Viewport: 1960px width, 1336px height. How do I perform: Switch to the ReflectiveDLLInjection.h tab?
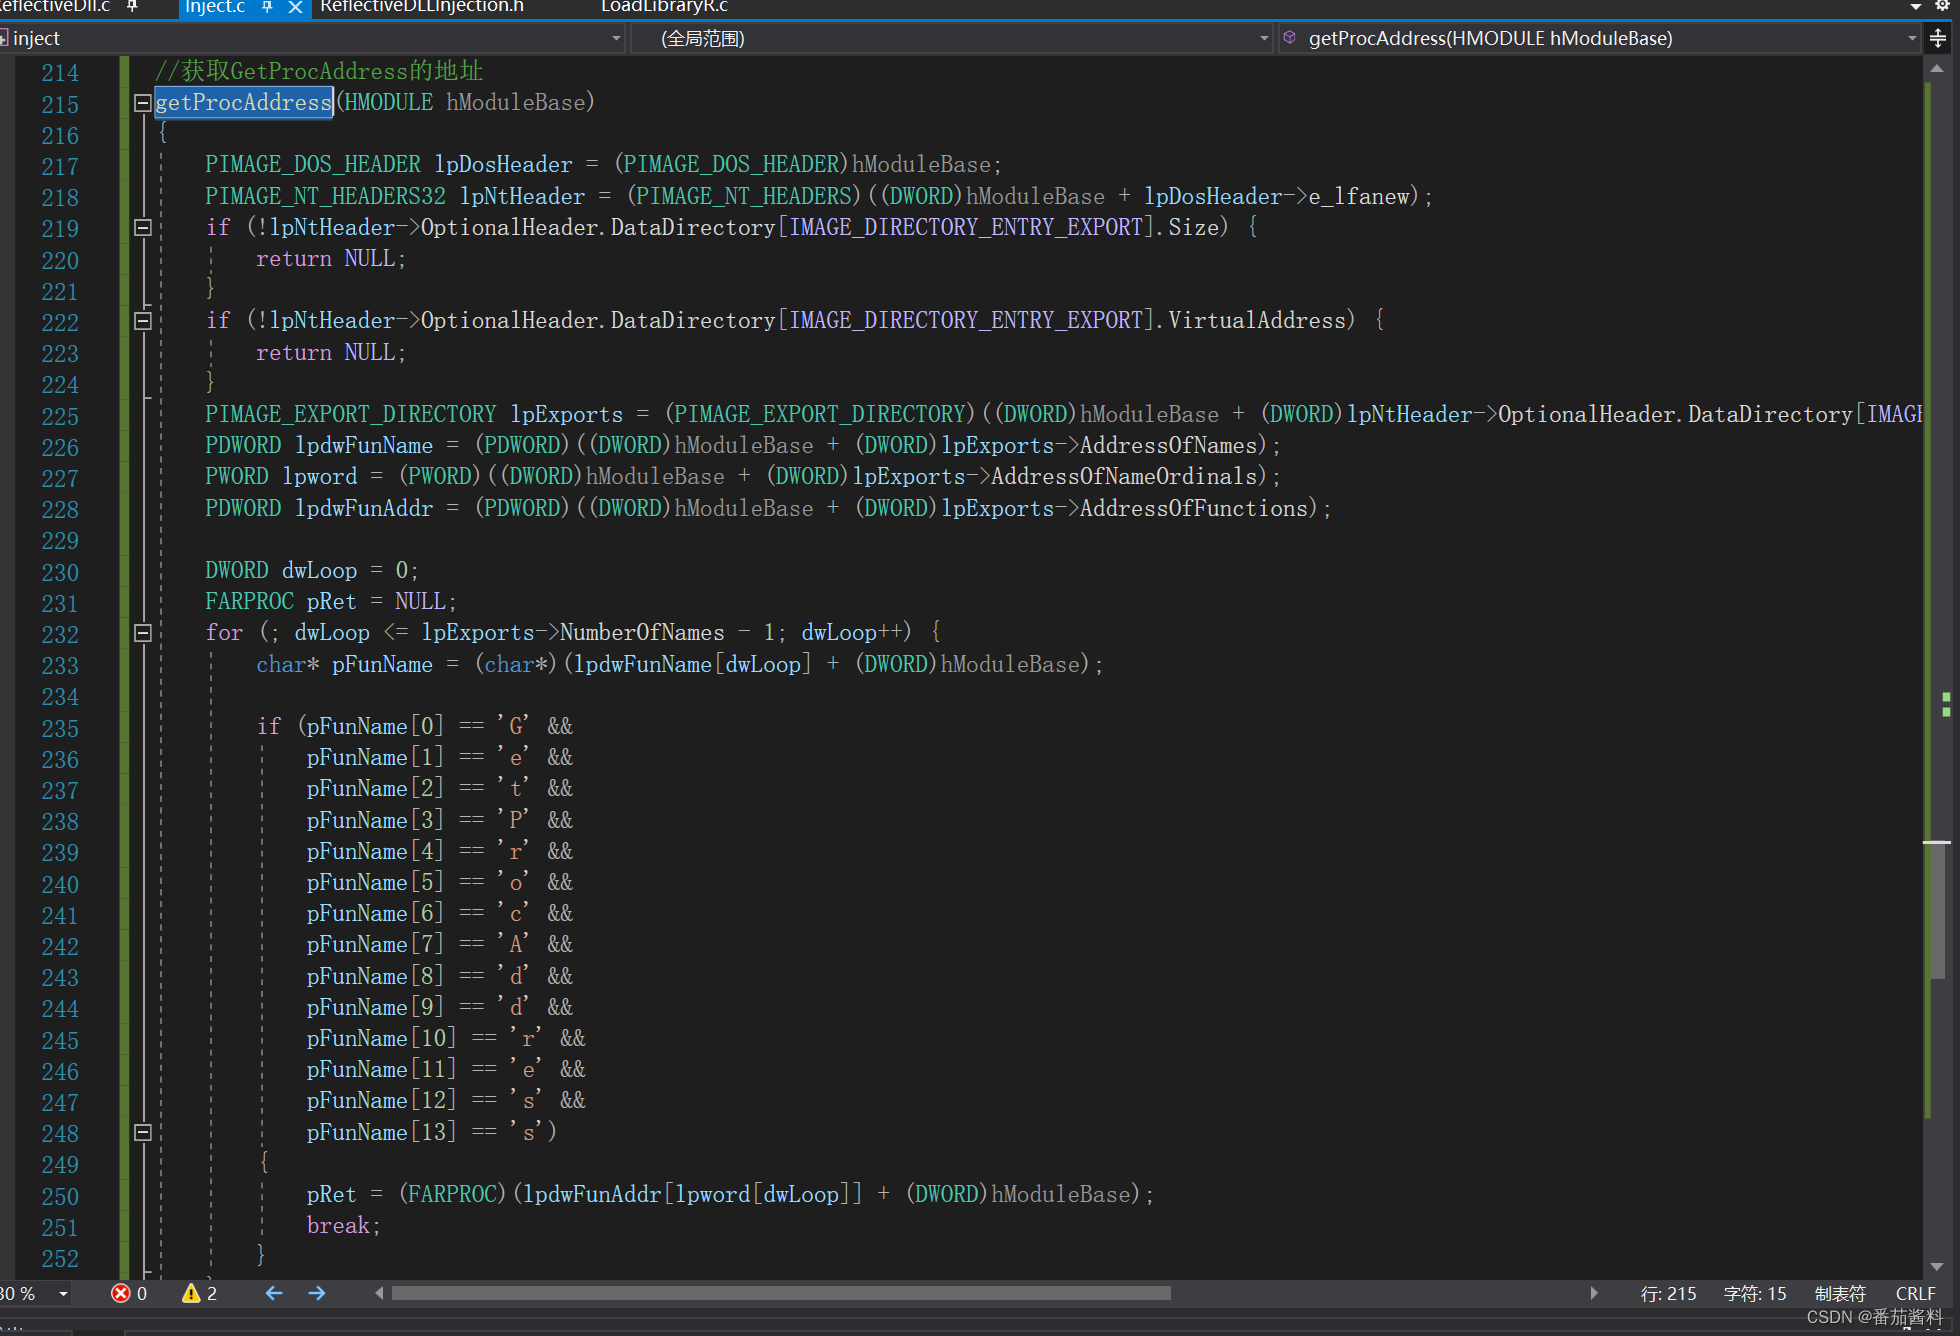point(421,7)
